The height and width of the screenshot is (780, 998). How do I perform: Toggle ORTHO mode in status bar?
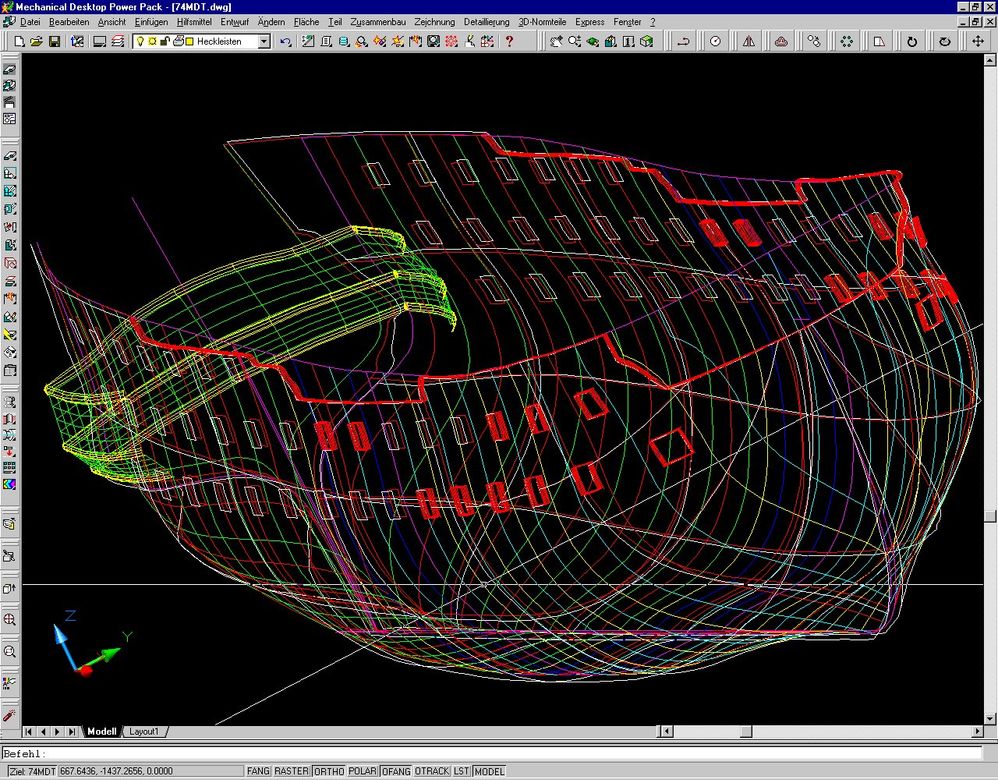(329, 771)
